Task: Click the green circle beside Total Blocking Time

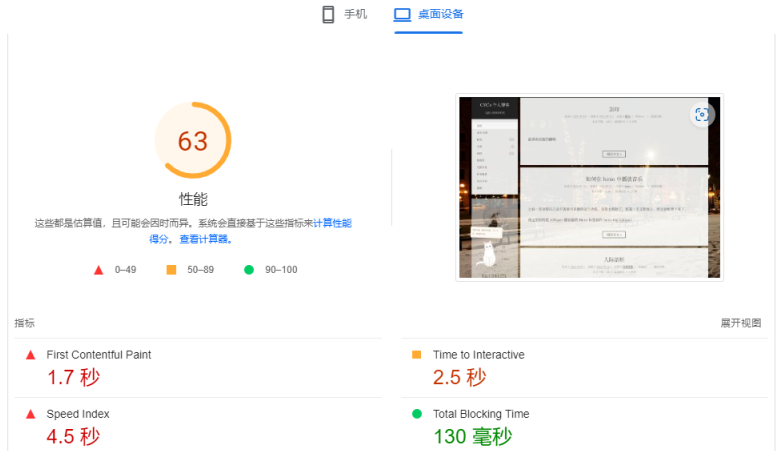Action: pos(417,414)
